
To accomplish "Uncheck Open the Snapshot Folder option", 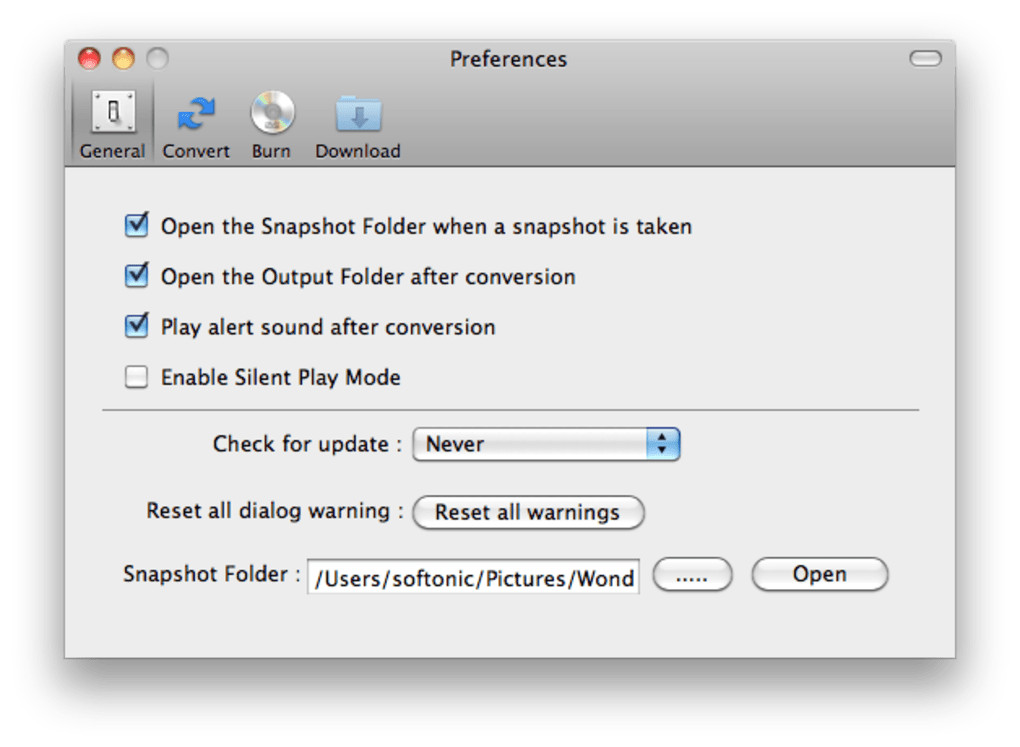I will coord(136,226).
